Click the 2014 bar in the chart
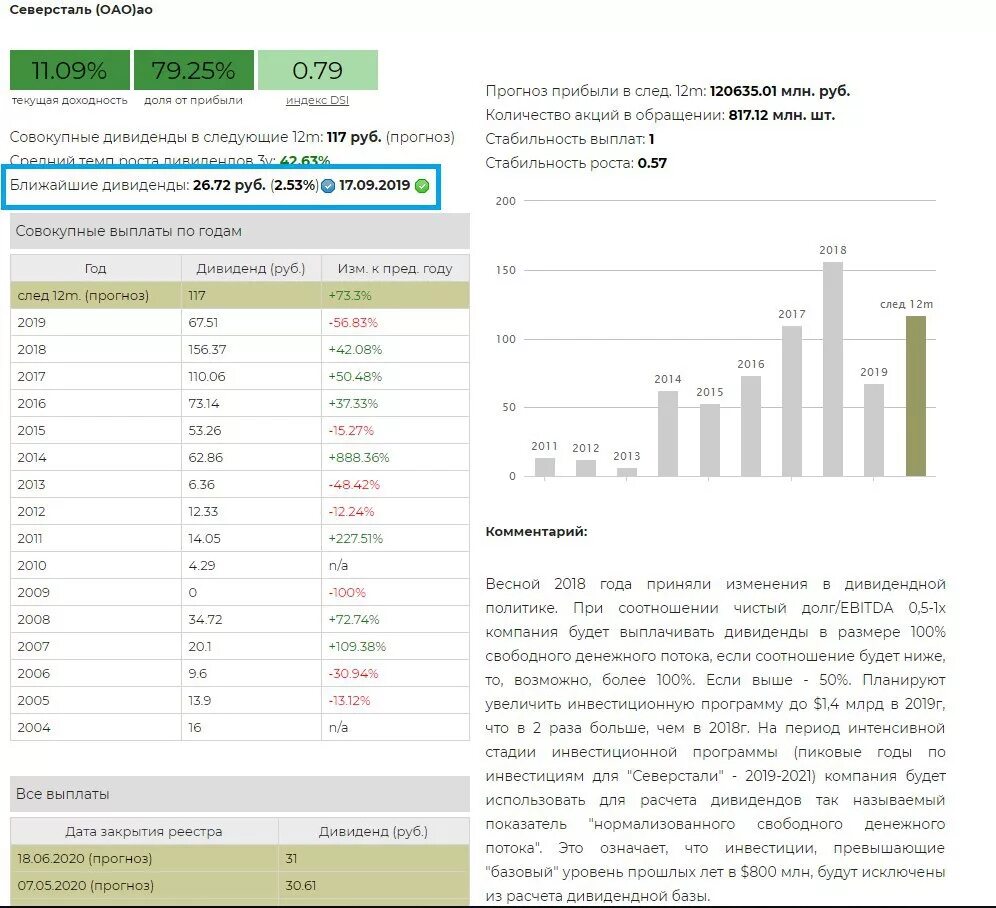 [x=668, y=433]
